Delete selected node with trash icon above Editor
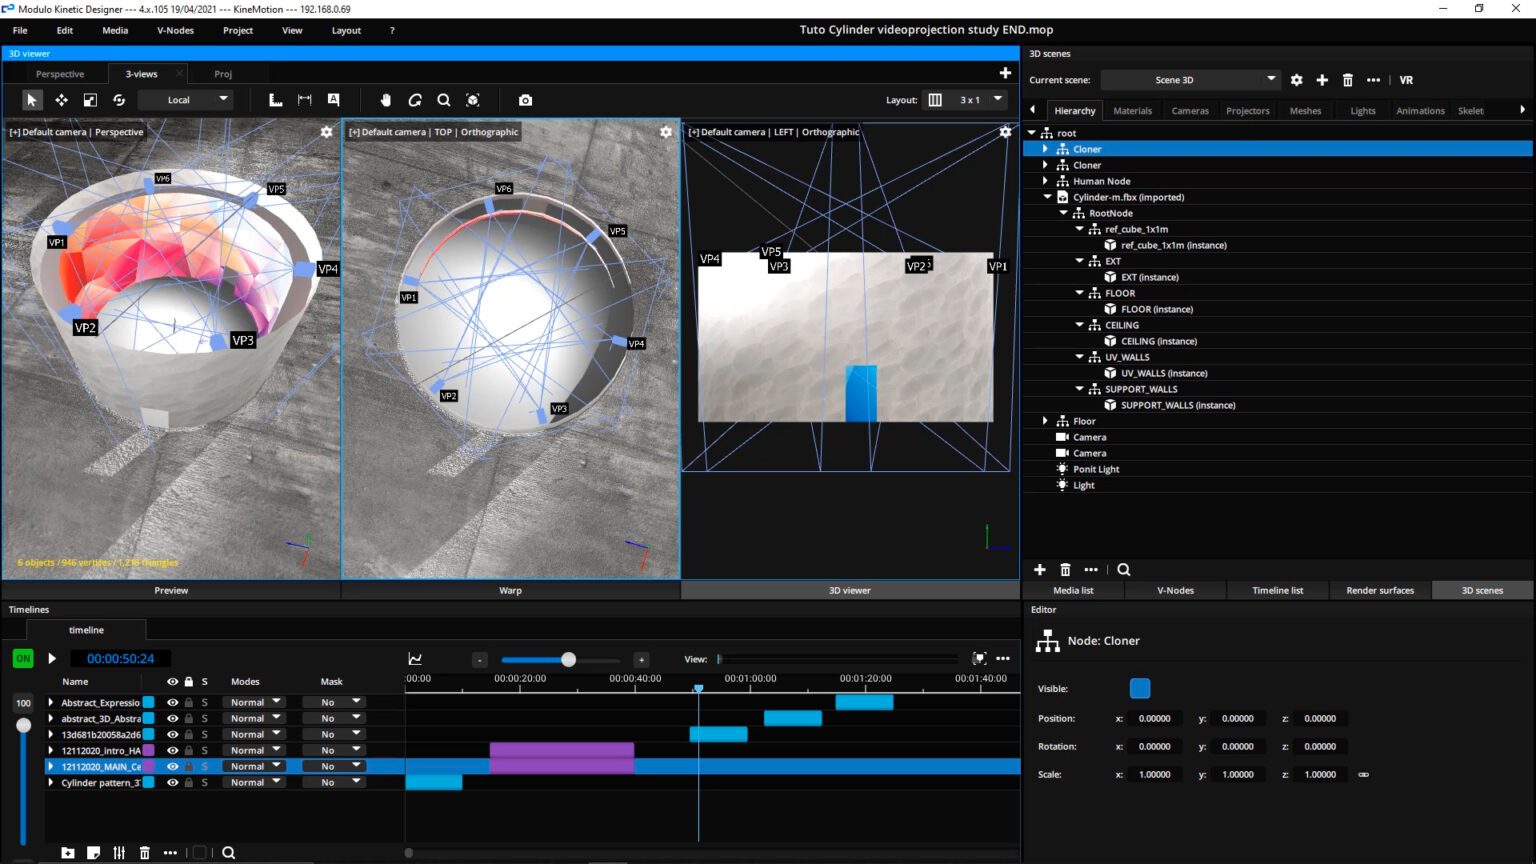1536x864 pixels. [x=1065, y=569]
